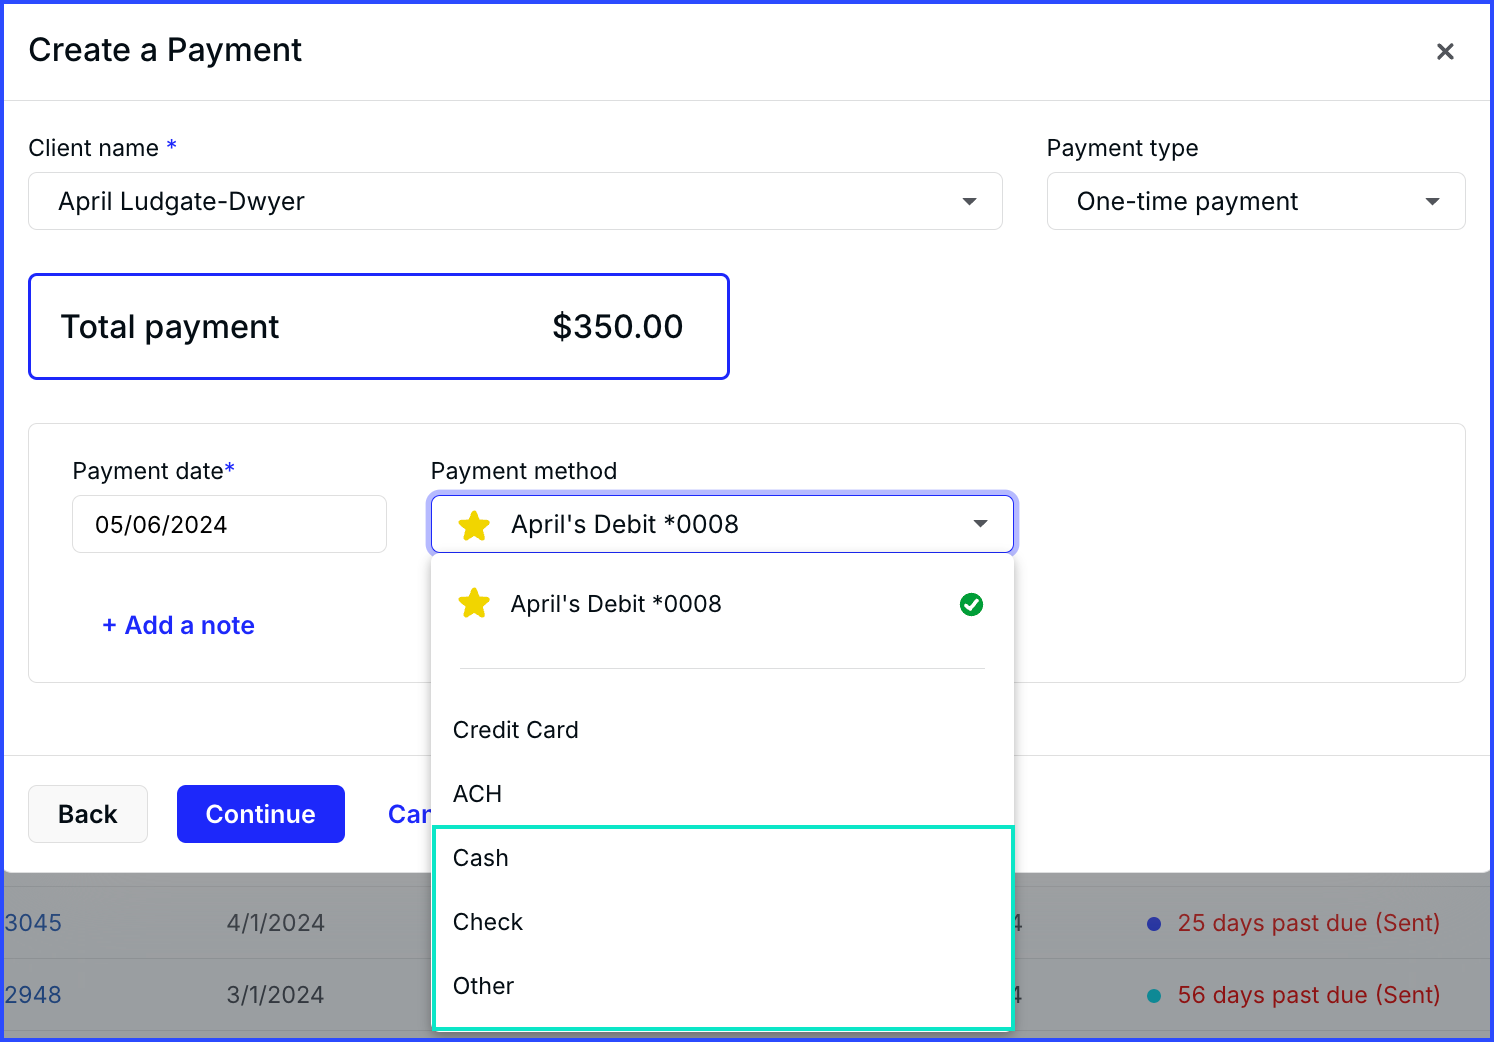Click the 3/1/2024 date cell
Viewport: 1494px width, 1042px height.
(x=276, y=995)
